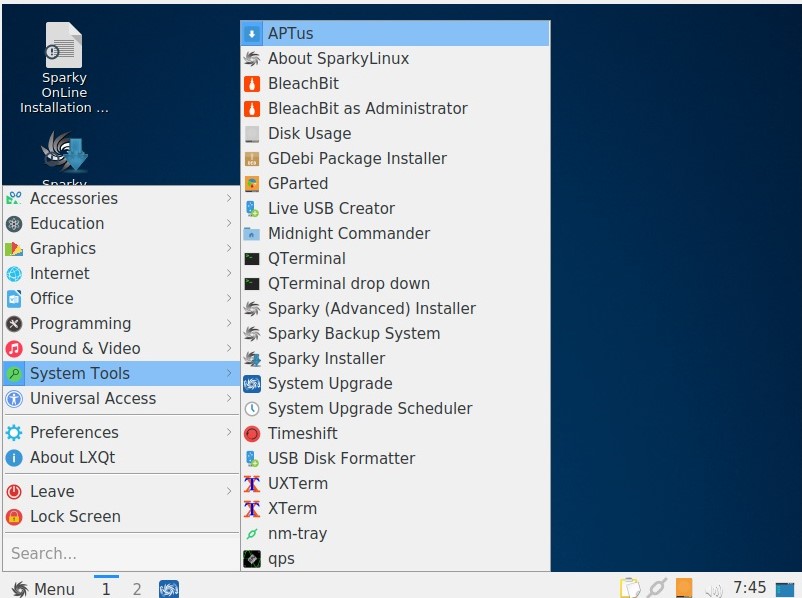Click the orange BleachBit icon, not the Administrator one

[252, 83]
